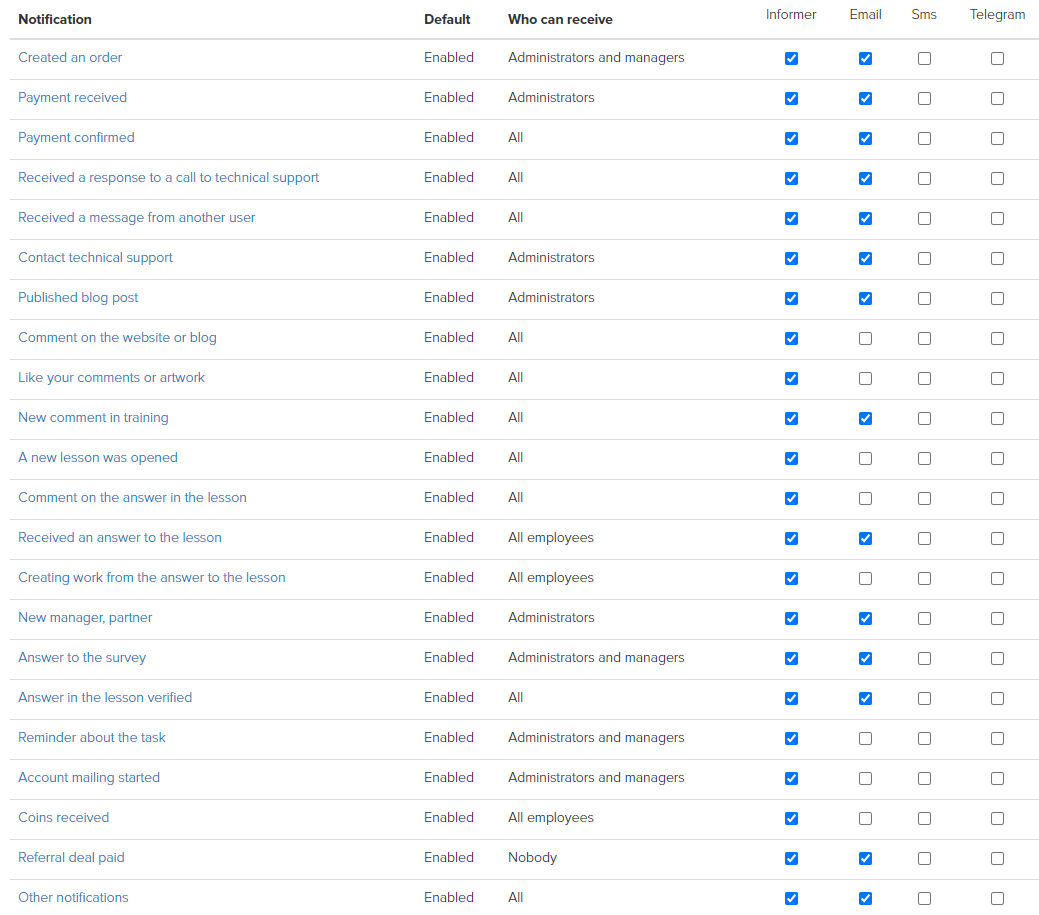Open 'Comment on the website or blog' link

(117, 337)
